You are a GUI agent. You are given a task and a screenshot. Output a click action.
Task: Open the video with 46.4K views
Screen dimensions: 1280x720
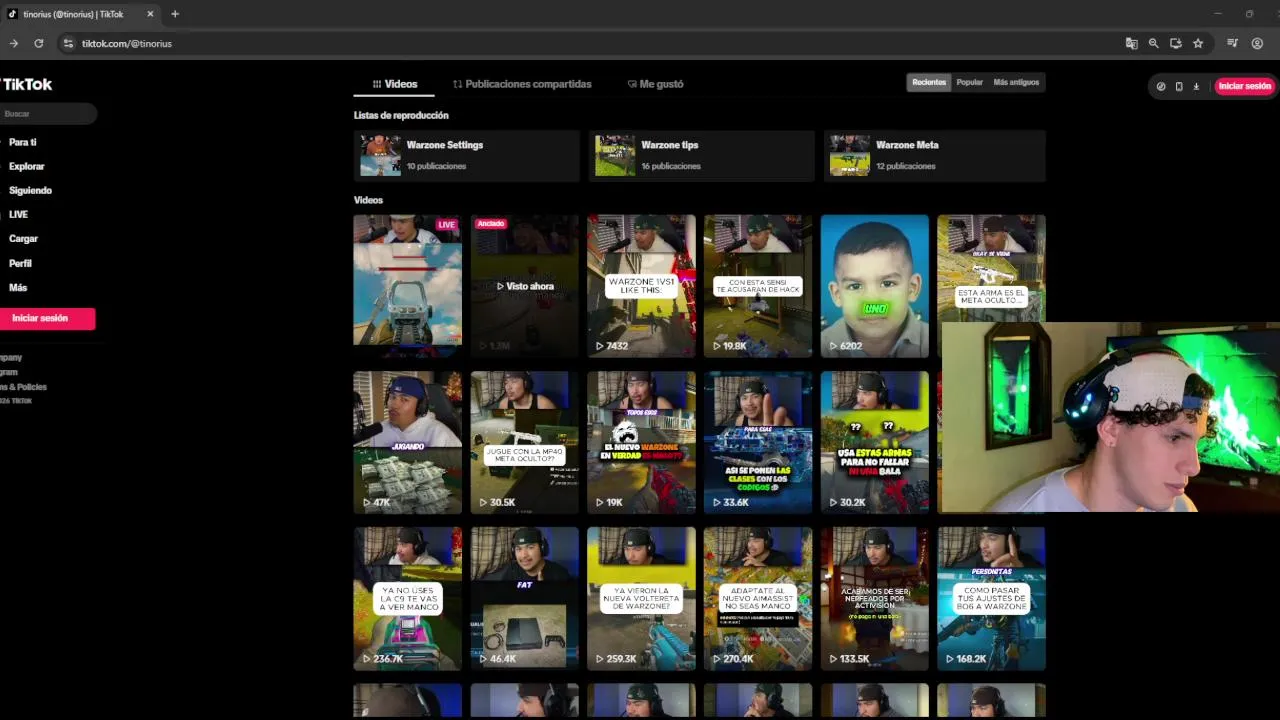(524, 598)
